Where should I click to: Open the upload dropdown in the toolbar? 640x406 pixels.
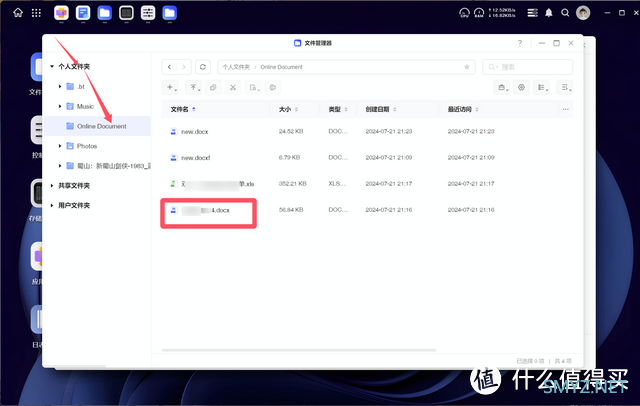[x=195, y=87]
